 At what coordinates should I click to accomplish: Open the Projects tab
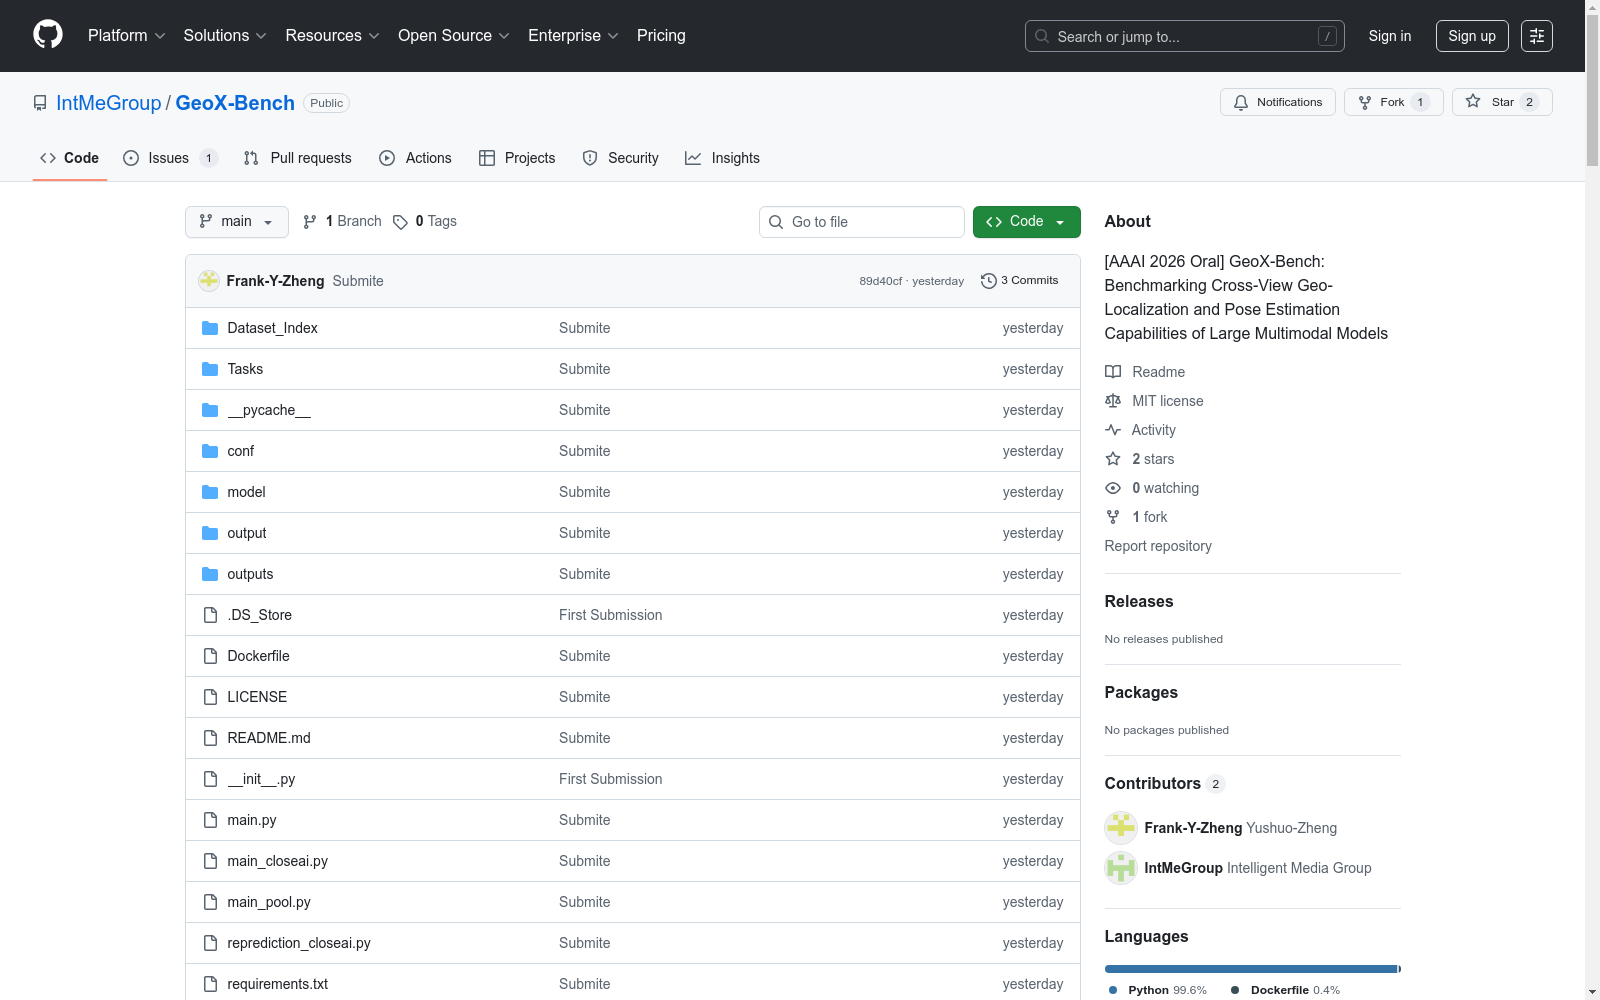tap(517, 158)
